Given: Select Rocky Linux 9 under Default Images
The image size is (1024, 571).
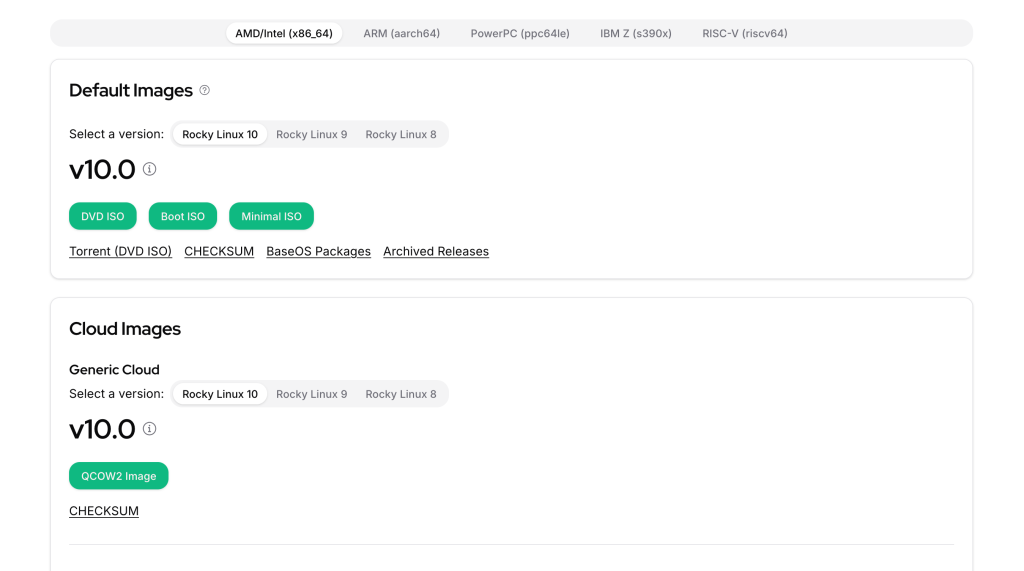Looking at the screenshot, I should tap(312, 134).
